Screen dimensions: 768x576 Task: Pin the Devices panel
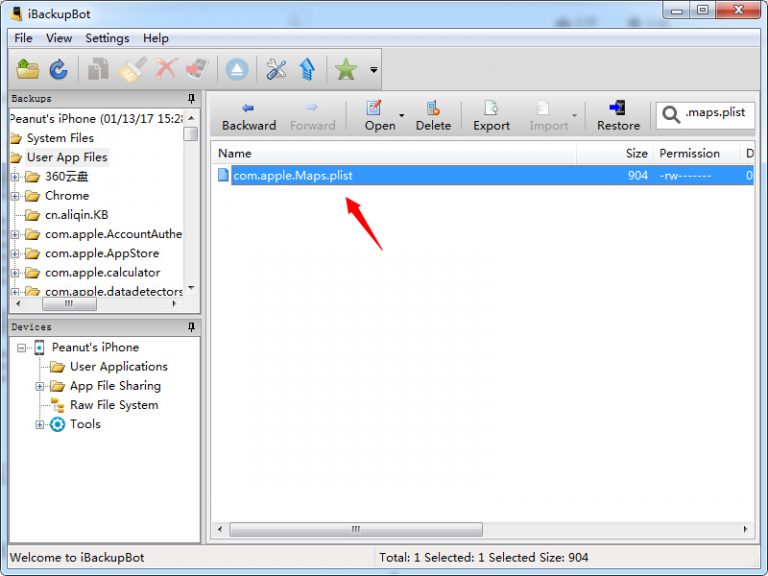coord(192,327)
